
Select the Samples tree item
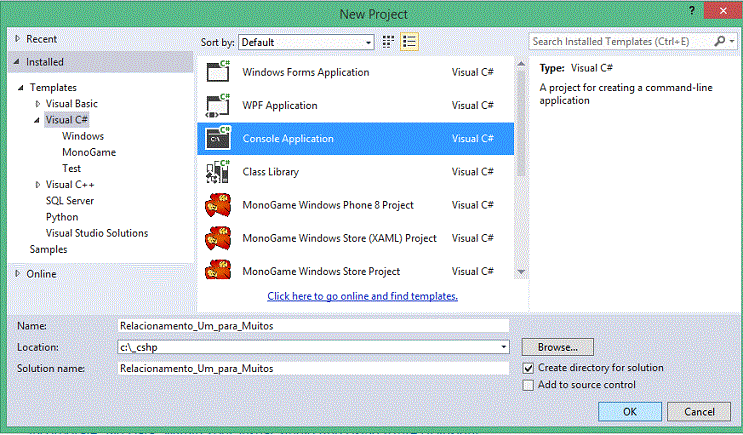(48, 249)
